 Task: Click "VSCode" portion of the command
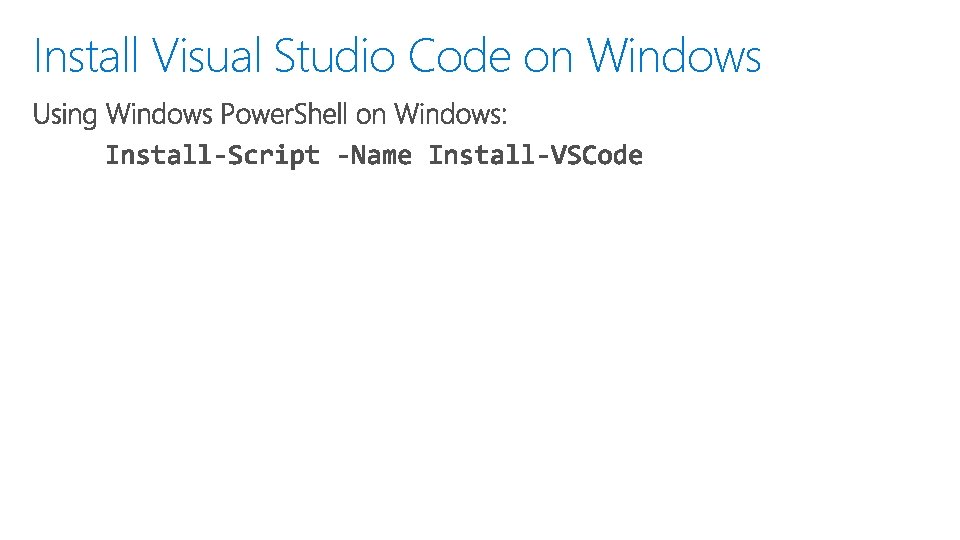(597, 156)
